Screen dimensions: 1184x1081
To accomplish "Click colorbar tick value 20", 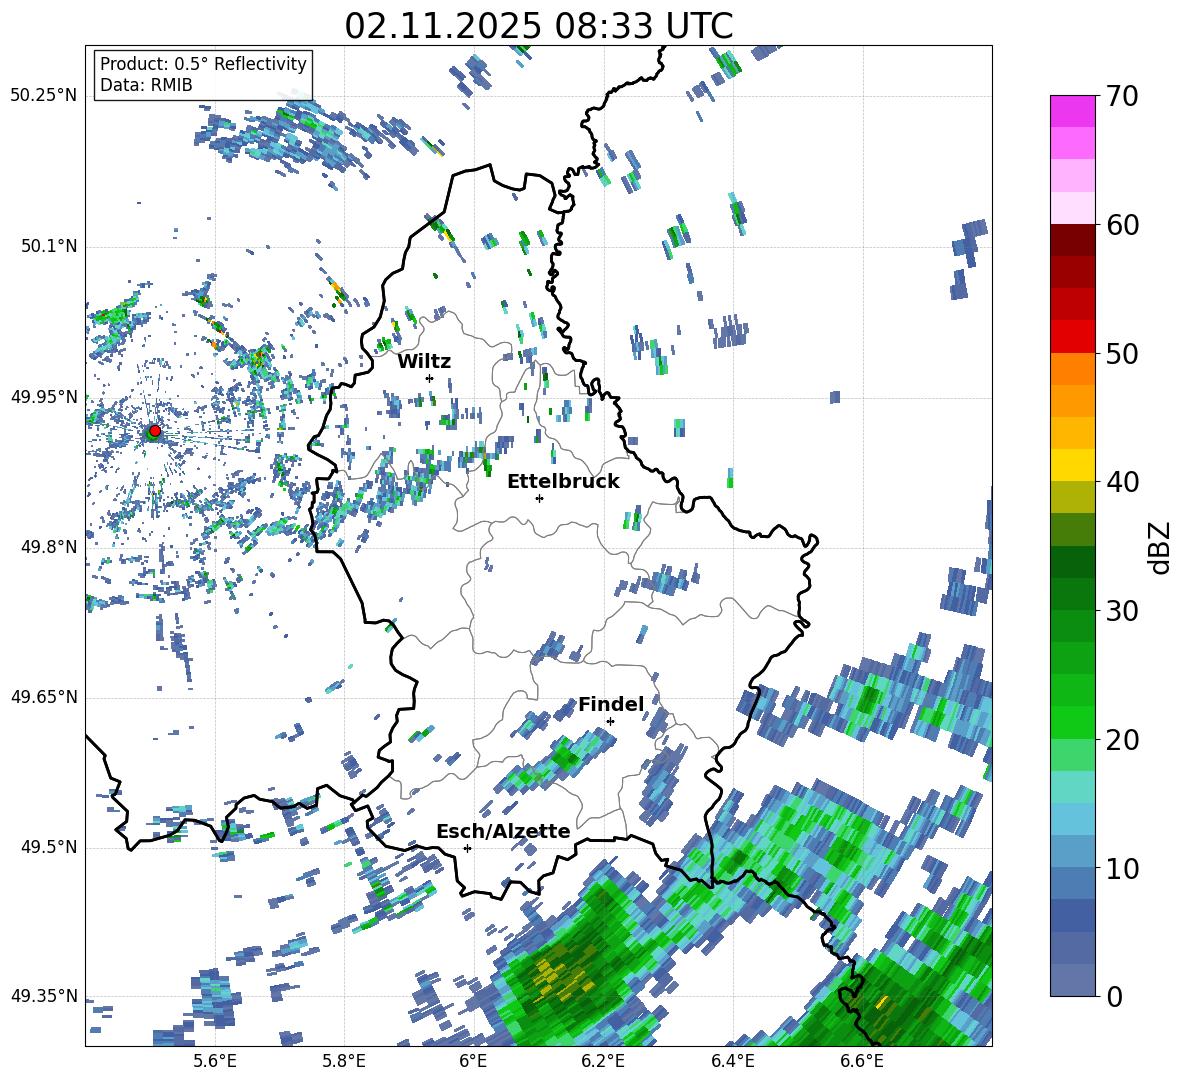I will click(1122, 740).
